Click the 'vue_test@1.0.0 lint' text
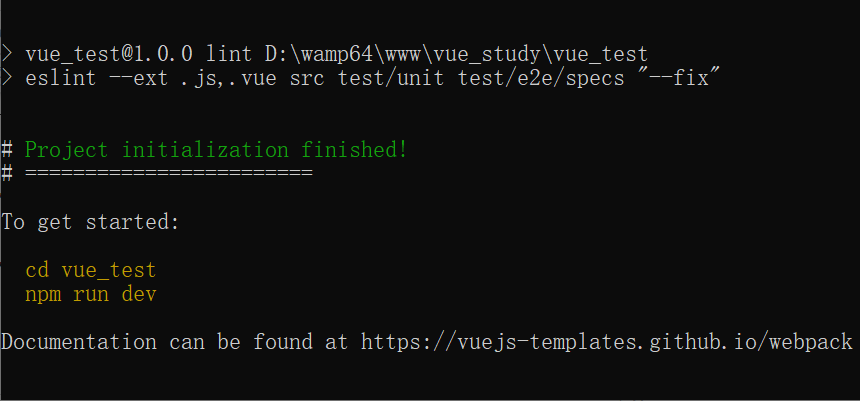The height and width of the screenshot is (401, 860). [x=139, y=54]
